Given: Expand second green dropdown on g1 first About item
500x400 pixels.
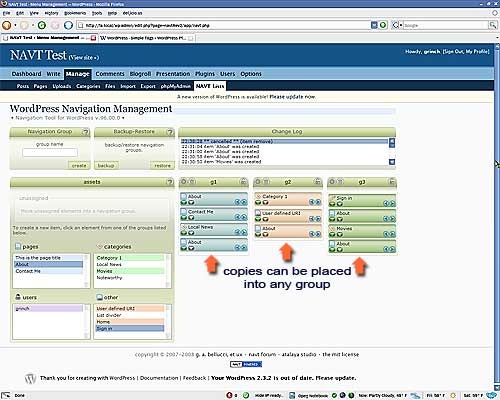Looking at the screenshot, I should (191, 202).
